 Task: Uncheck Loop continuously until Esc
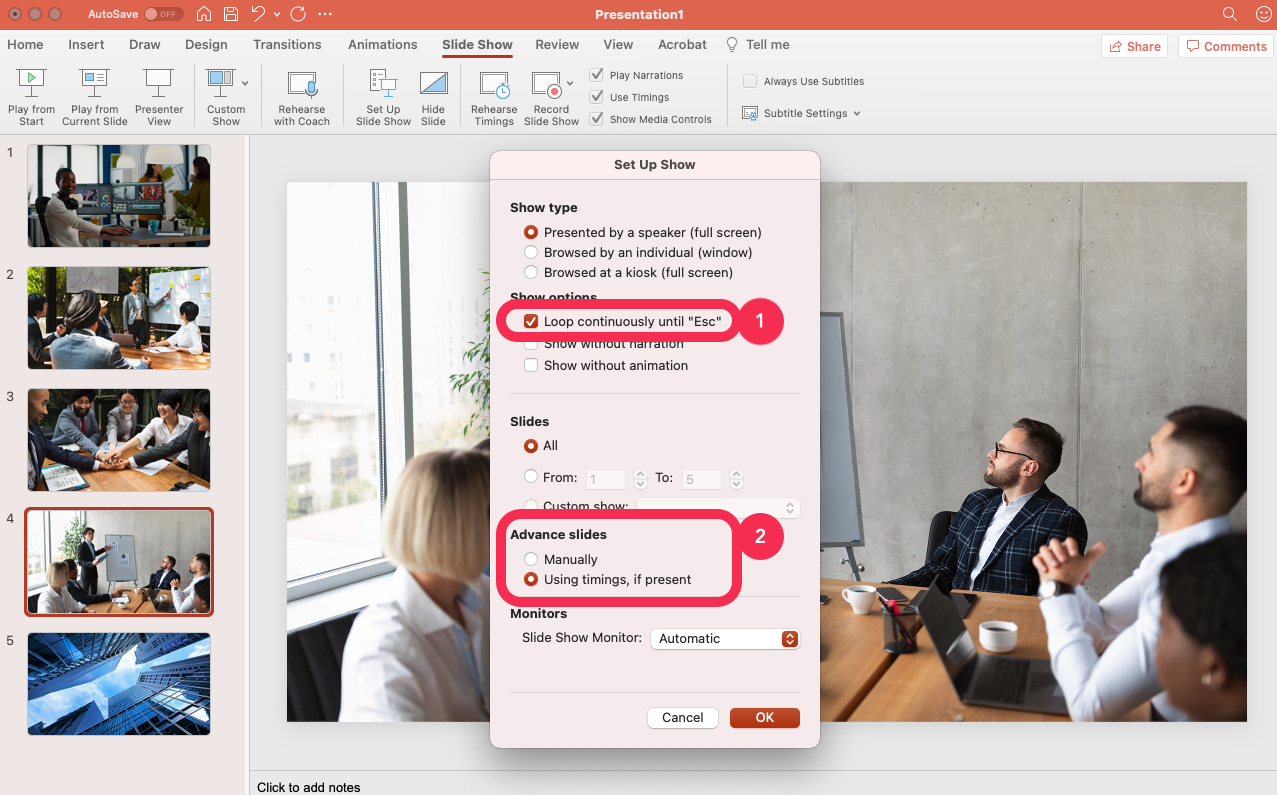[530, 321]
